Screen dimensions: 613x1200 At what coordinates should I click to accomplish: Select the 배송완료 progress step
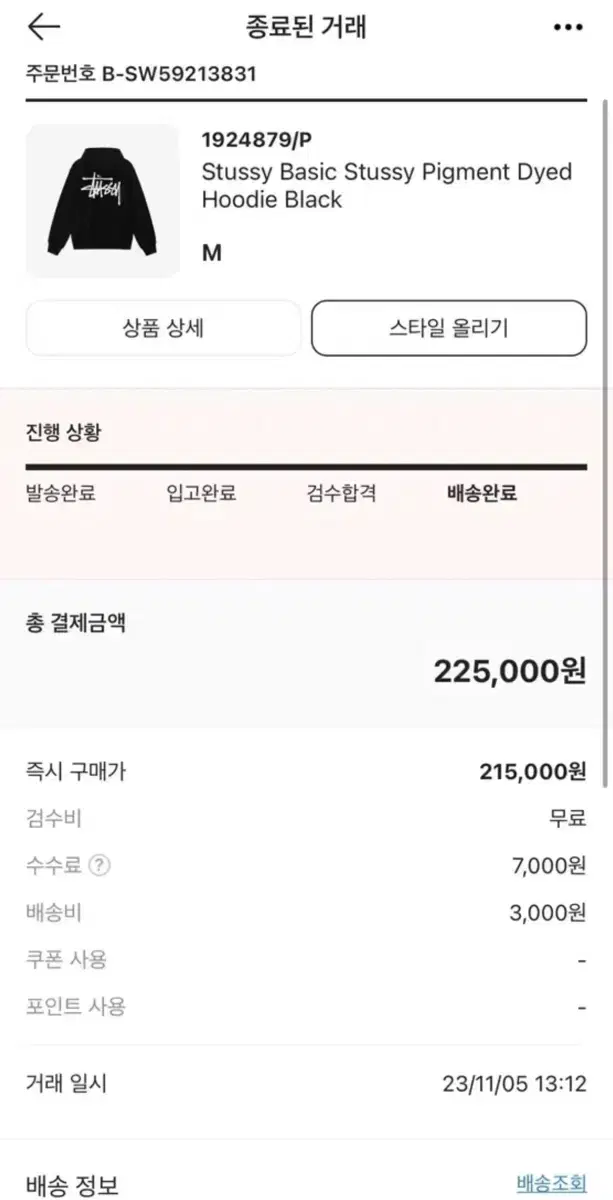[481, 493]
